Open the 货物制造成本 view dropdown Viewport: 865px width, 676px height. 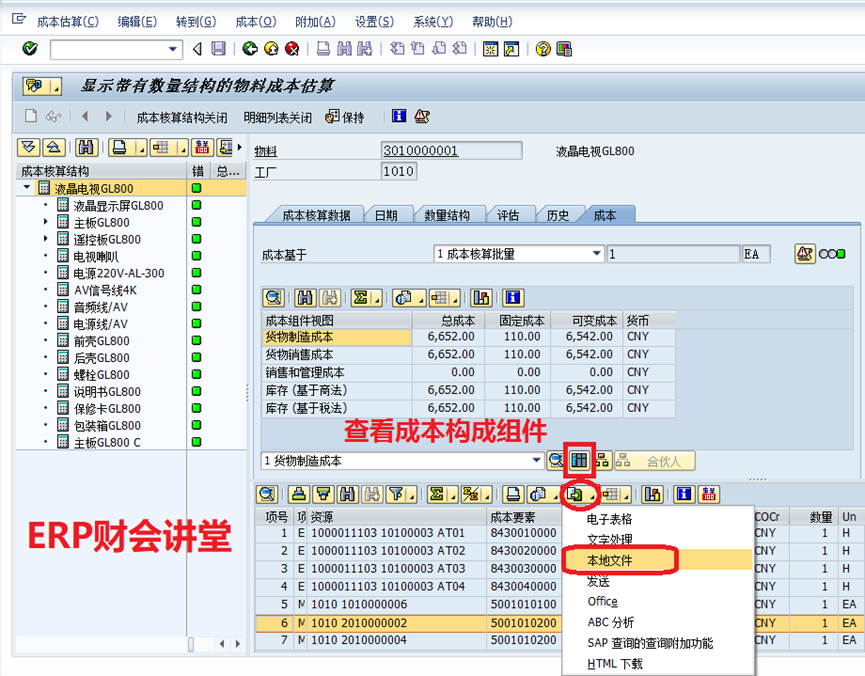point(536,461)
